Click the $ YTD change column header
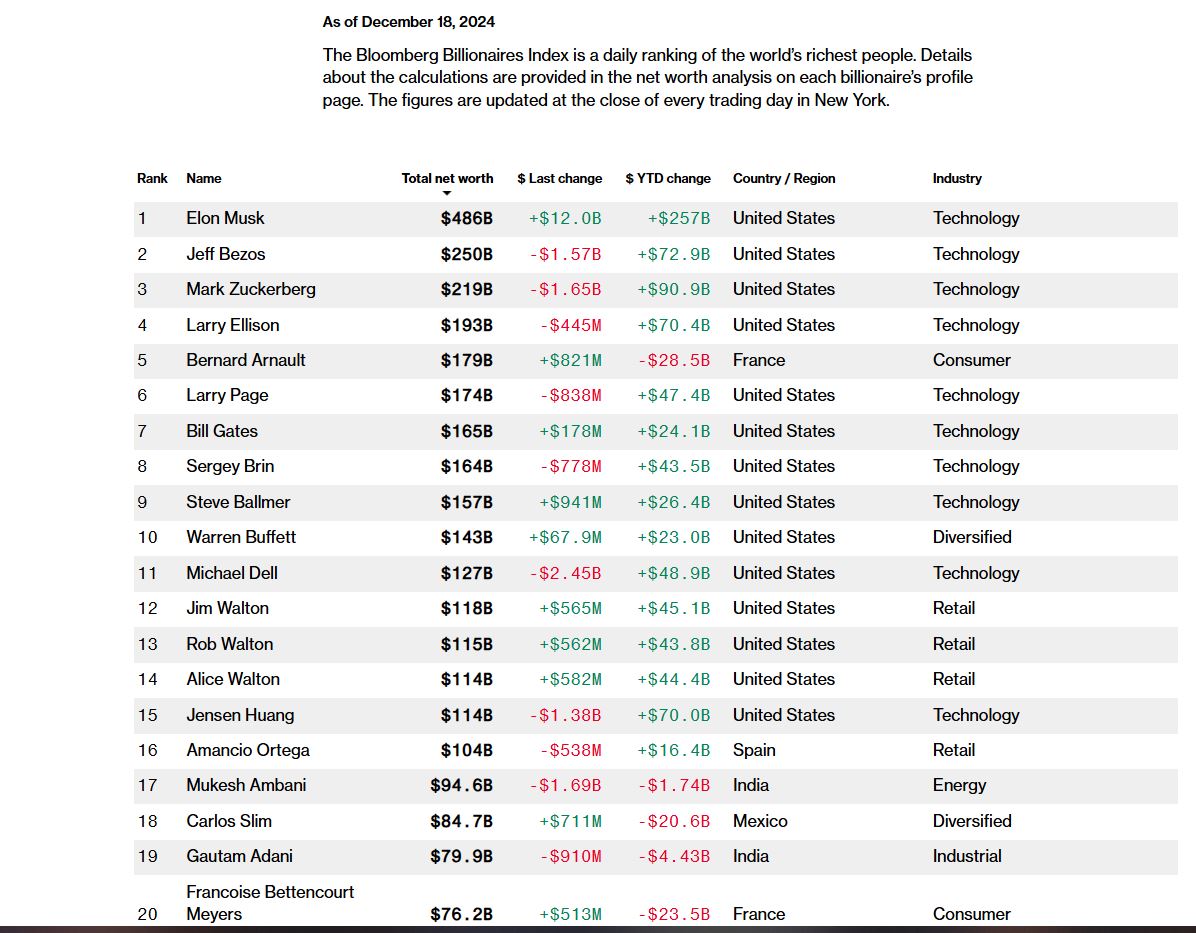 (668, 178)
